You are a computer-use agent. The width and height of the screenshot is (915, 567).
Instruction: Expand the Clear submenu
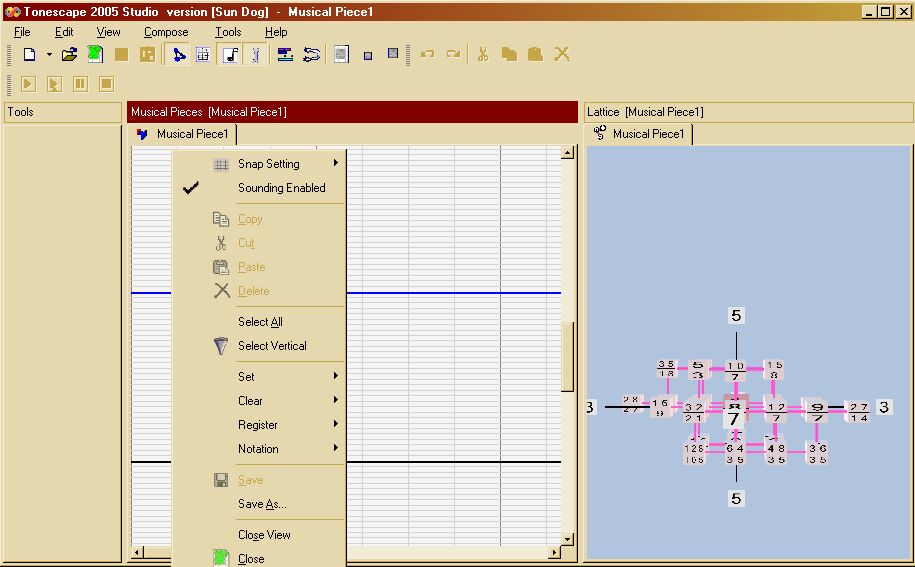click(259, 401)
